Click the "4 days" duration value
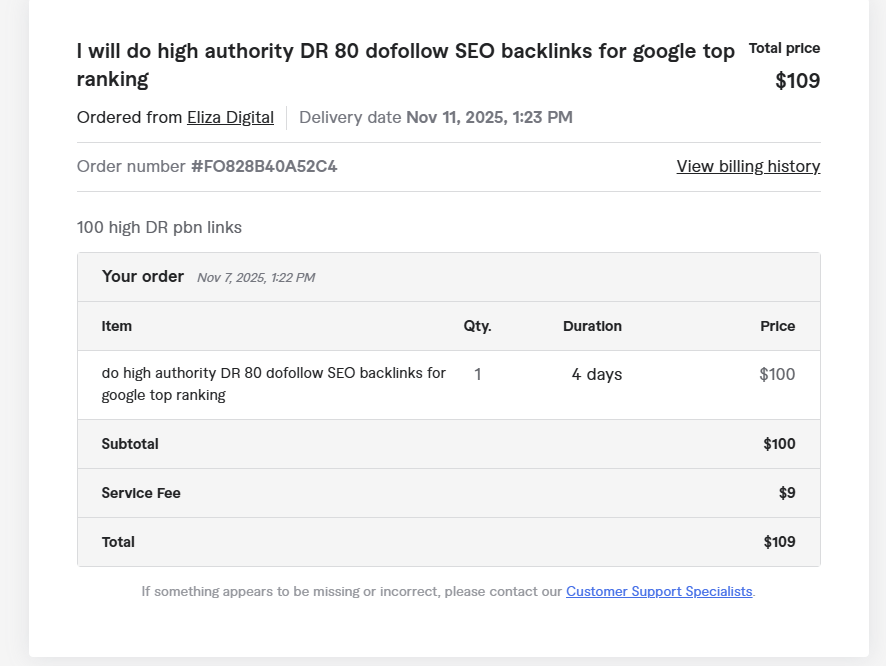Image resolution: width=886 pixels, height=666 pixels. point(597,374)
